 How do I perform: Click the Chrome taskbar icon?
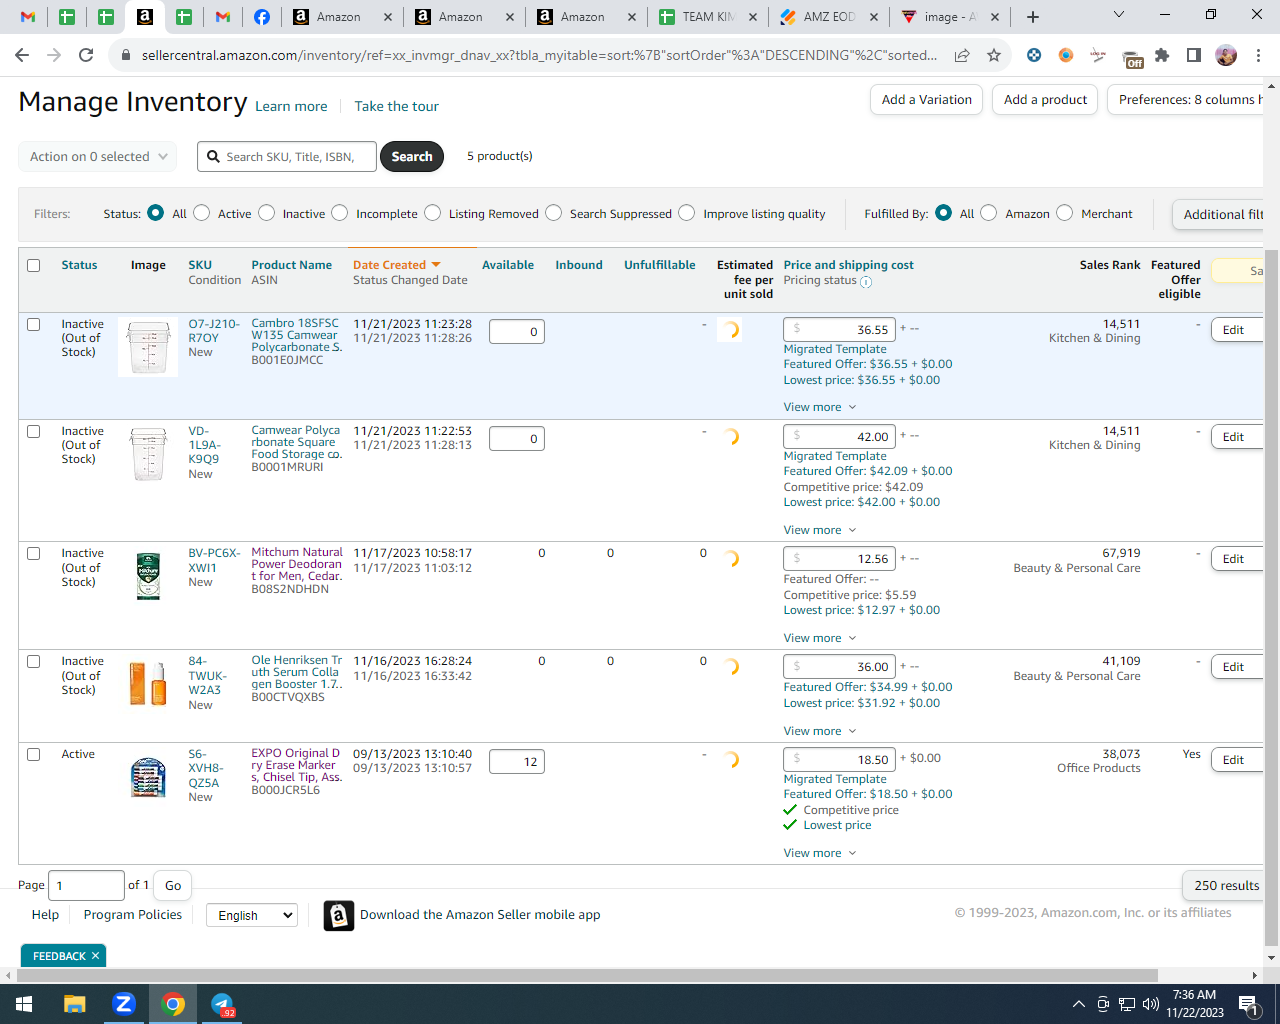[x=173, y=1004]
